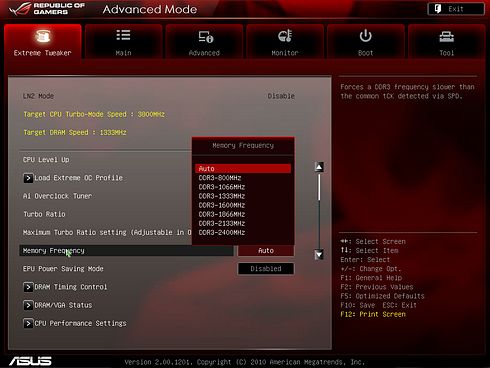Click the scrollbar down arrow
The image size is (490, 368).
[319, 255]
